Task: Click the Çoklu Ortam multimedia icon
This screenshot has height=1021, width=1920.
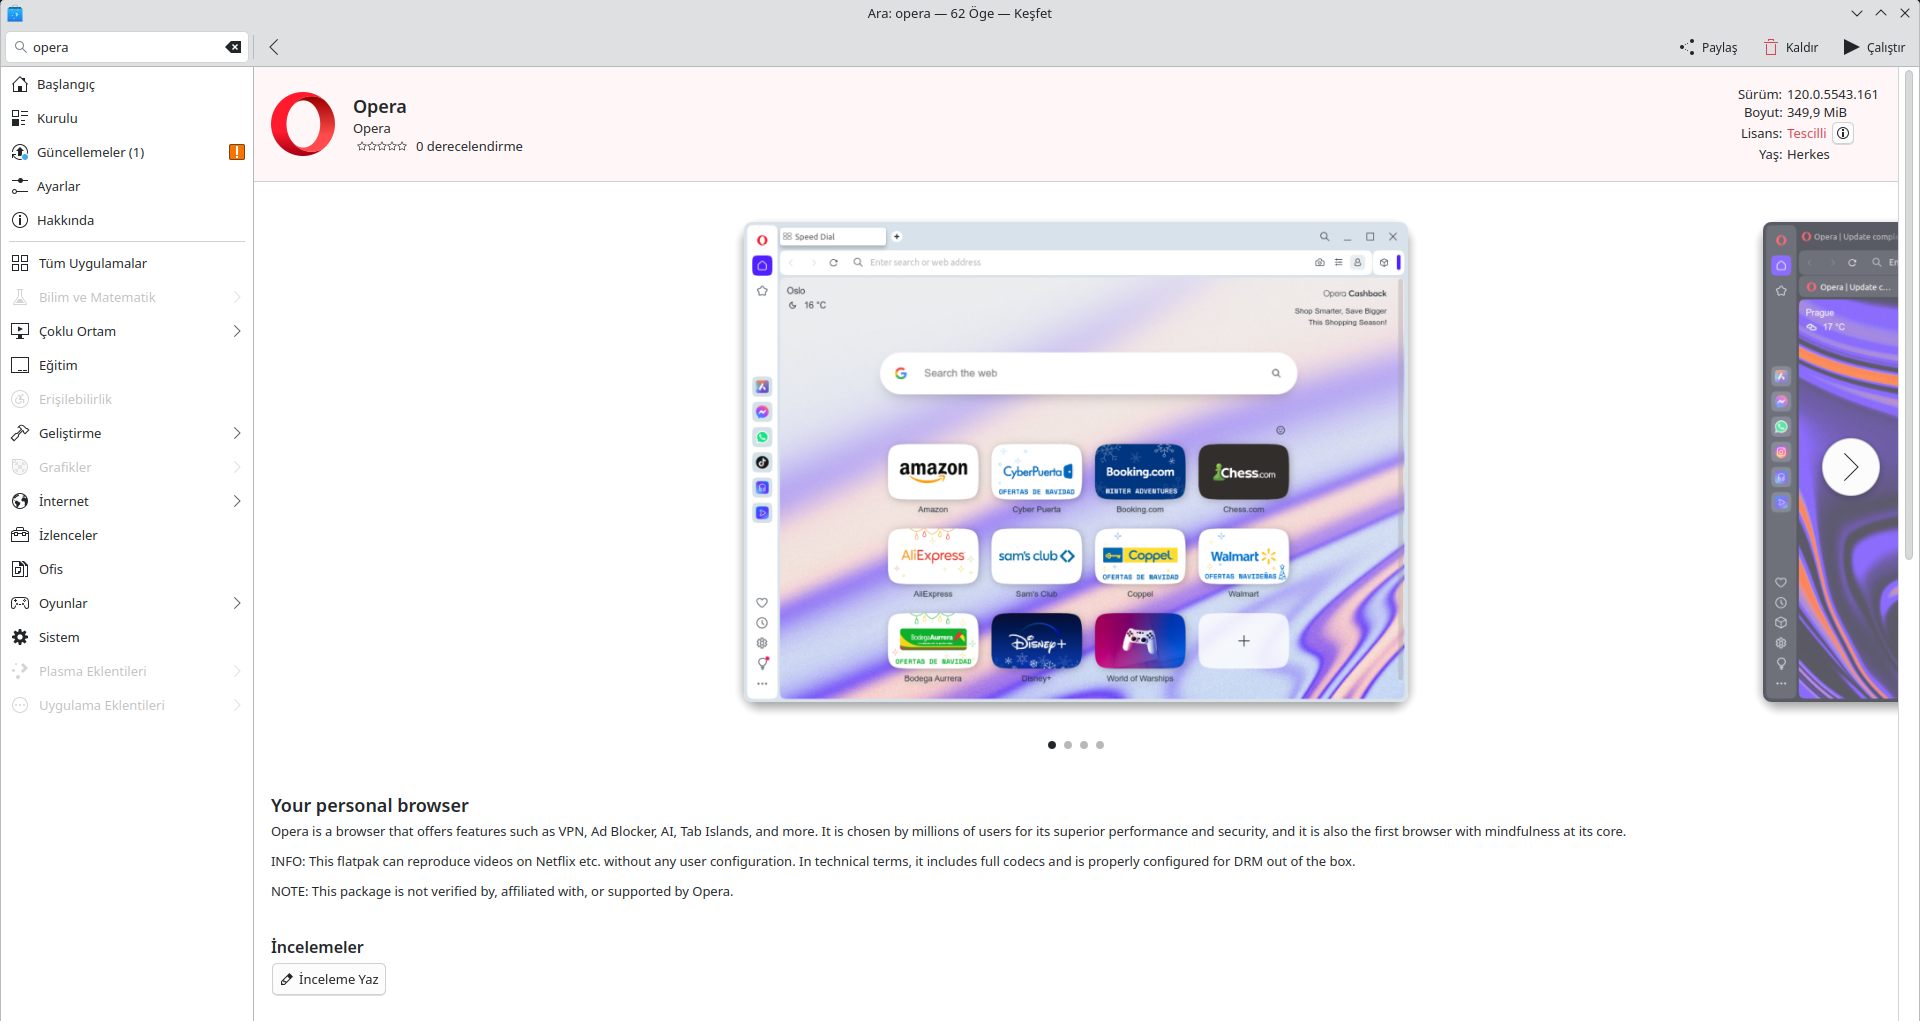Action: tap(20, 331)
